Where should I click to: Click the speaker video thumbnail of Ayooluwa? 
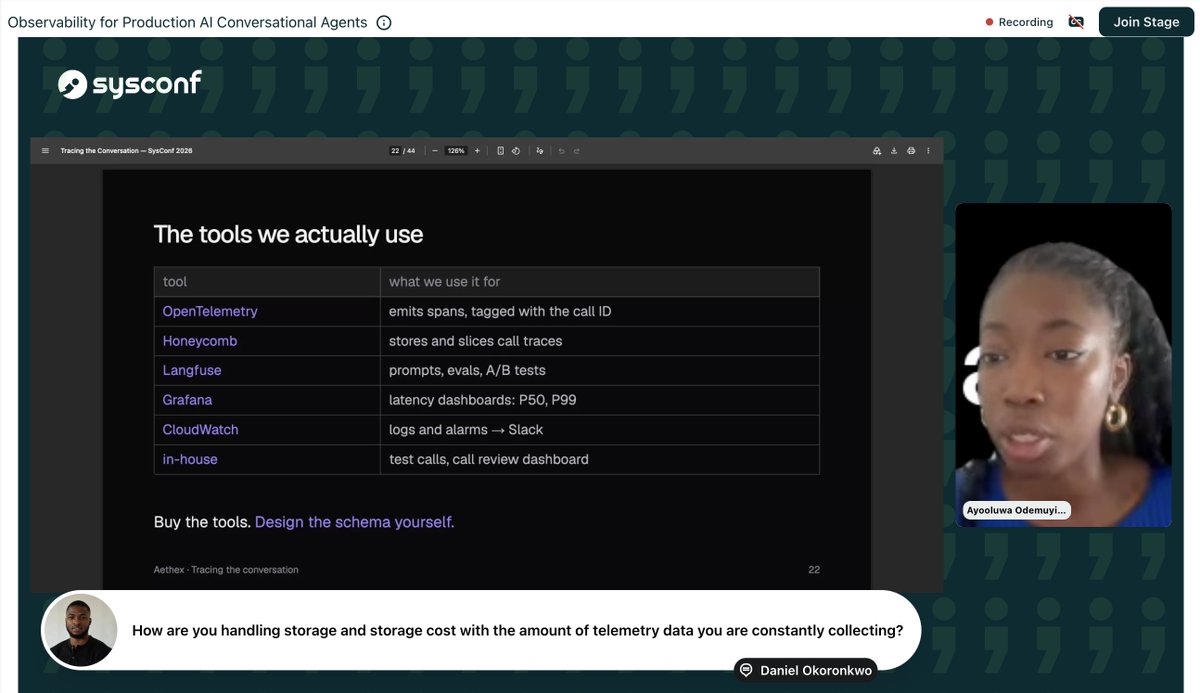1063,365
